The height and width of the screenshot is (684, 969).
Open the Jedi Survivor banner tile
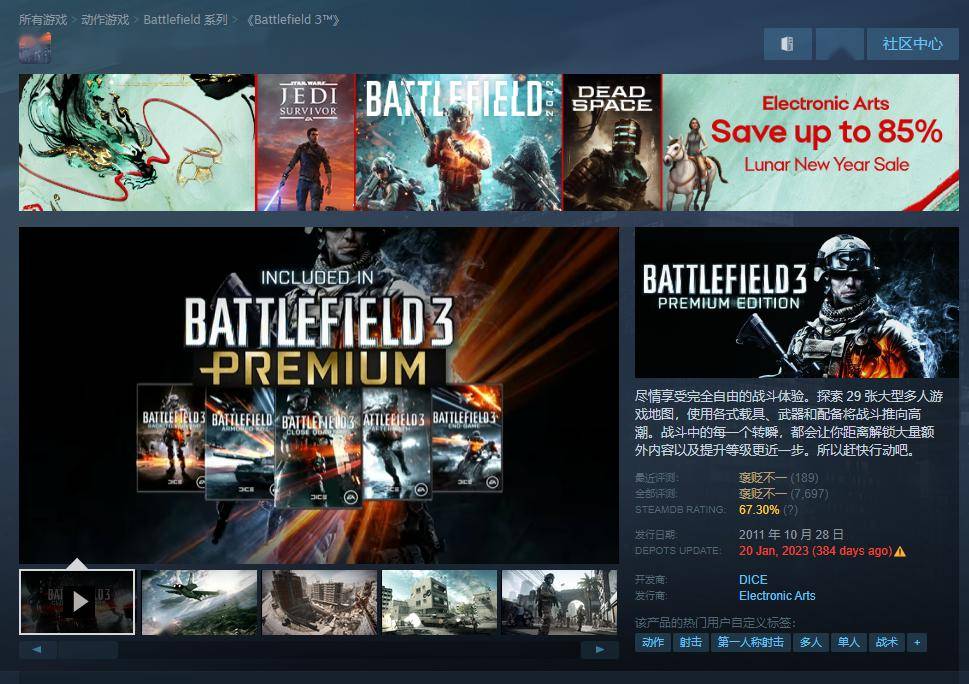pos(306,142)
